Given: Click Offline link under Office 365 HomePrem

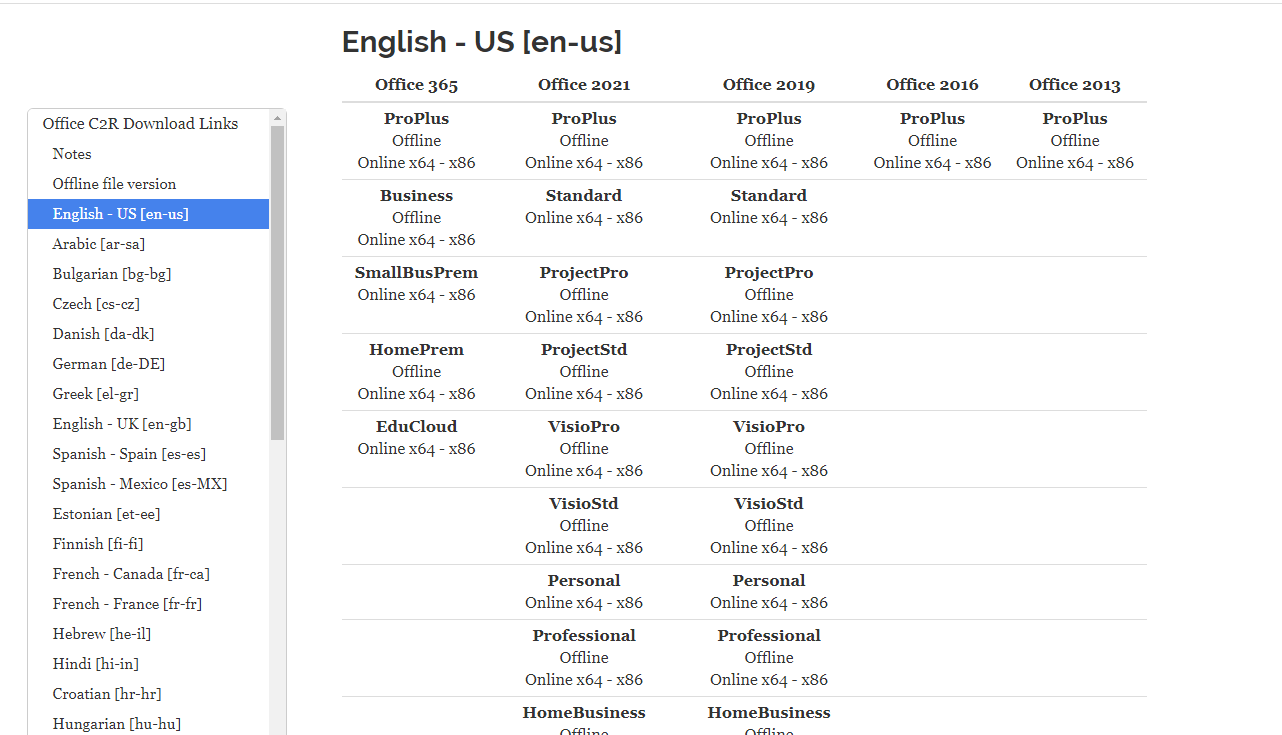Looking at the screenshot, I should (x=416, y=372).
